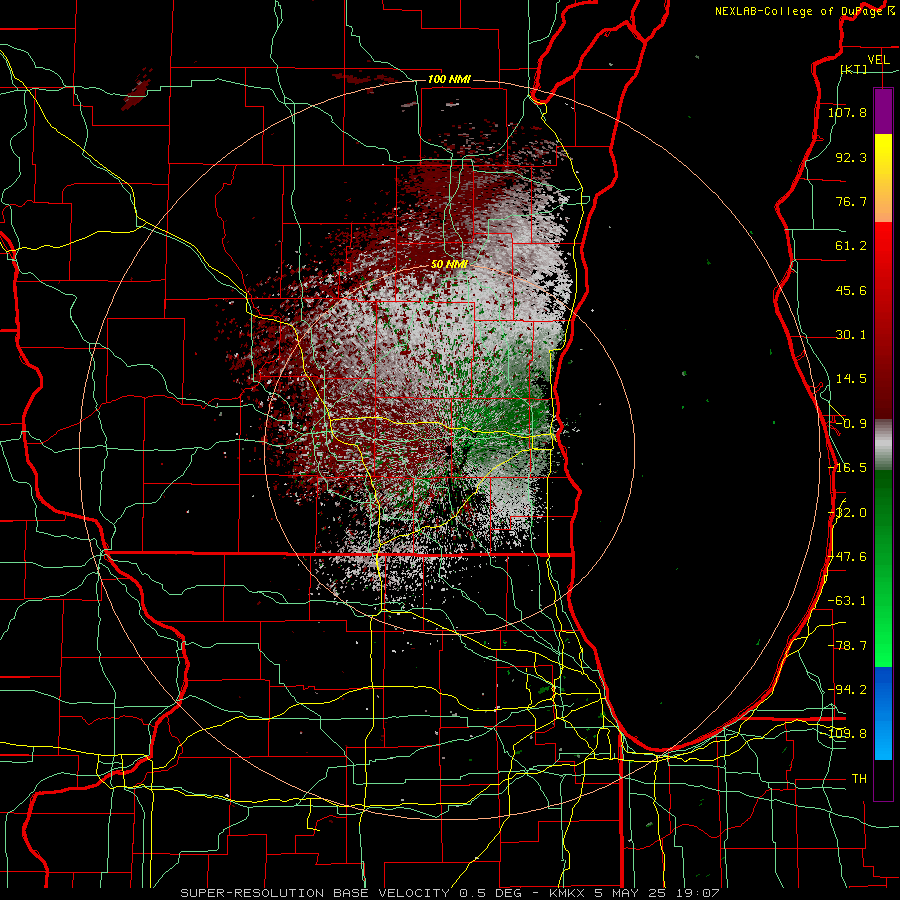Image resolution: width=900 pixels, height=900 pixels.
Task: Select the 45.6 legend value
Action: coord(851,290)
